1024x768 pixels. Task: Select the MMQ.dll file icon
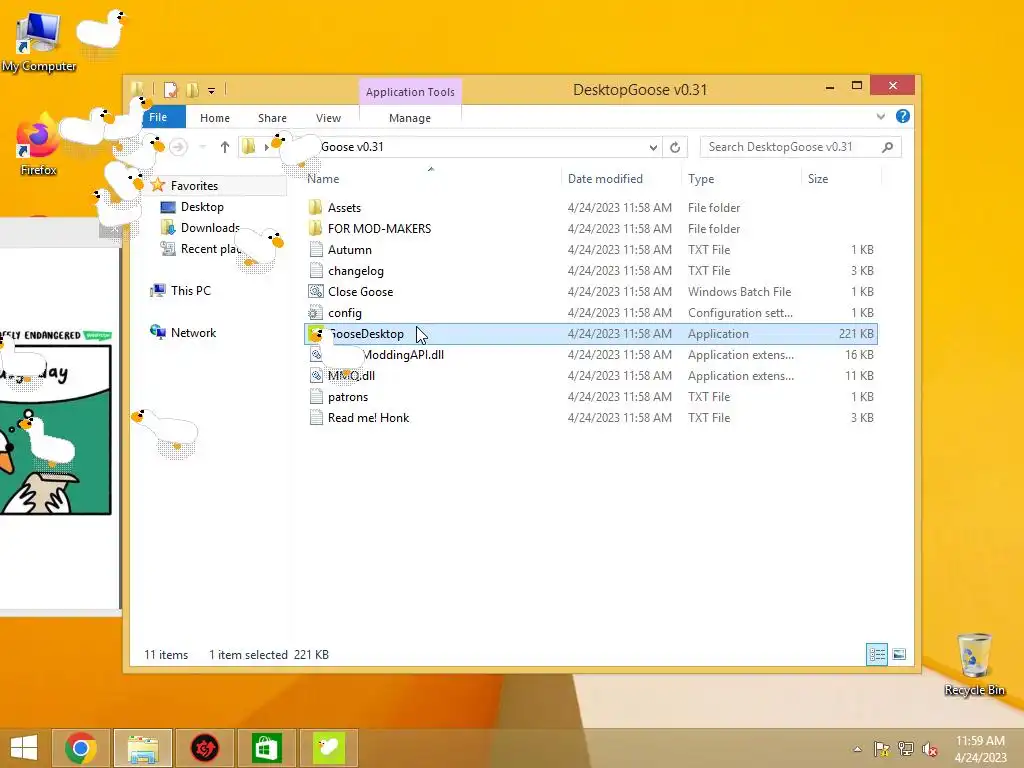tap(316, 376)
